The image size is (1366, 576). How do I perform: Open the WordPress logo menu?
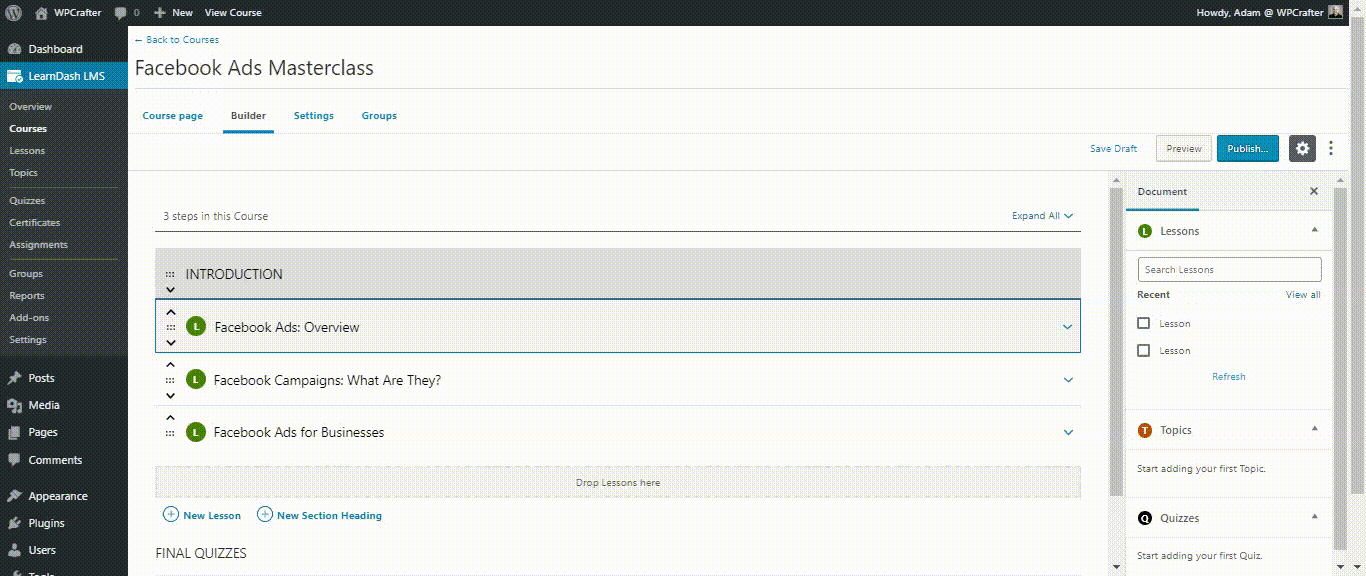pyautogui.click(x=13, y=13)
